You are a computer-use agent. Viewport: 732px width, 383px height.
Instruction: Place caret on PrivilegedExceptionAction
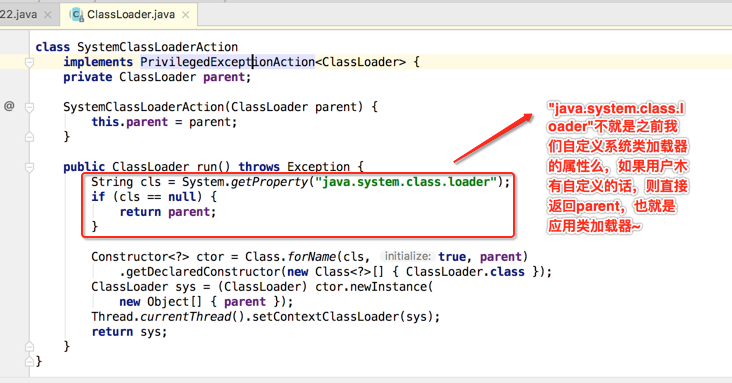[x=227, y=62]
